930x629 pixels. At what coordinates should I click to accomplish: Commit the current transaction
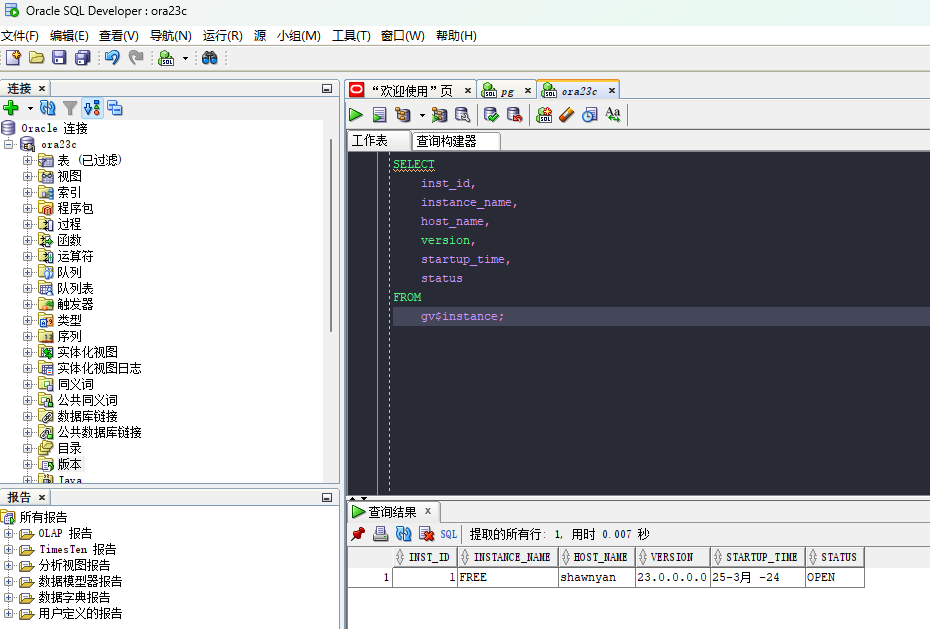point(491,114)
